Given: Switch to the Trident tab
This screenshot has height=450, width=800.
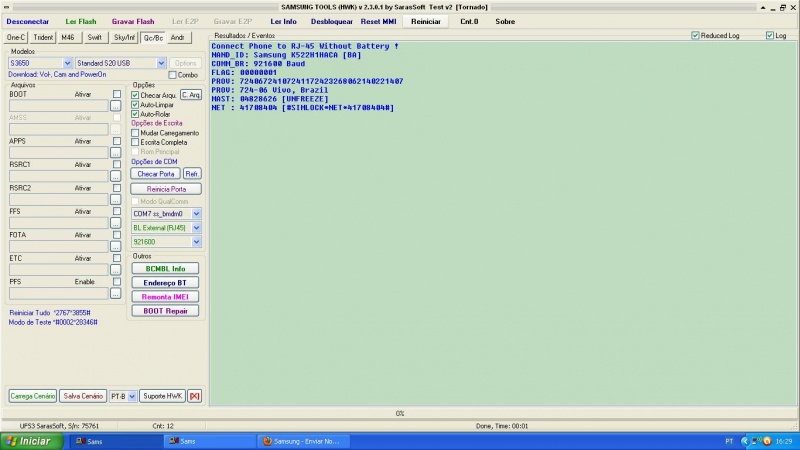Looking at the screenshot, I should 43,38.
